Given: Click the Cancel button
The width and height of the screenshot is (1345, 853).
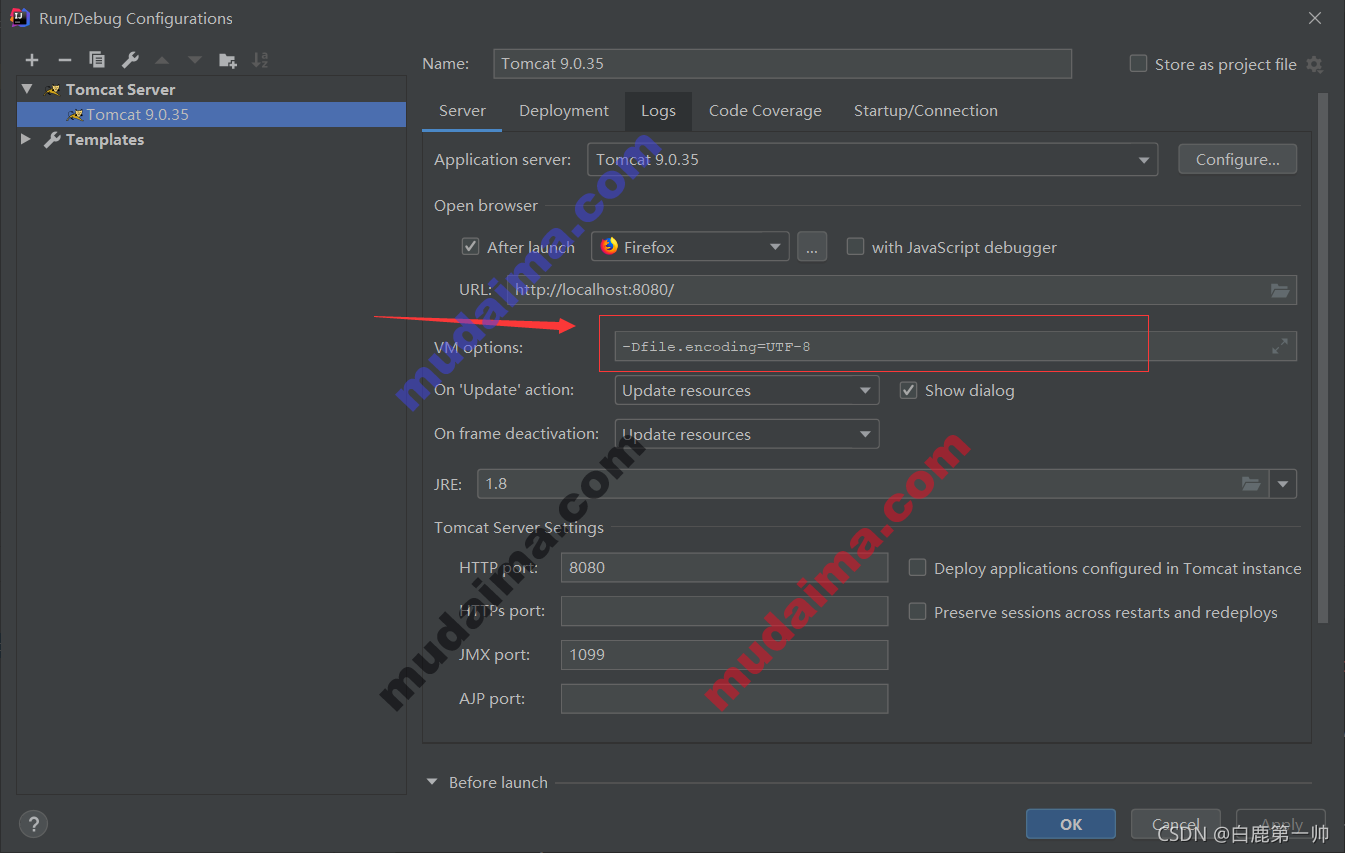Looking at the screenshot, I should (1176, 824).
